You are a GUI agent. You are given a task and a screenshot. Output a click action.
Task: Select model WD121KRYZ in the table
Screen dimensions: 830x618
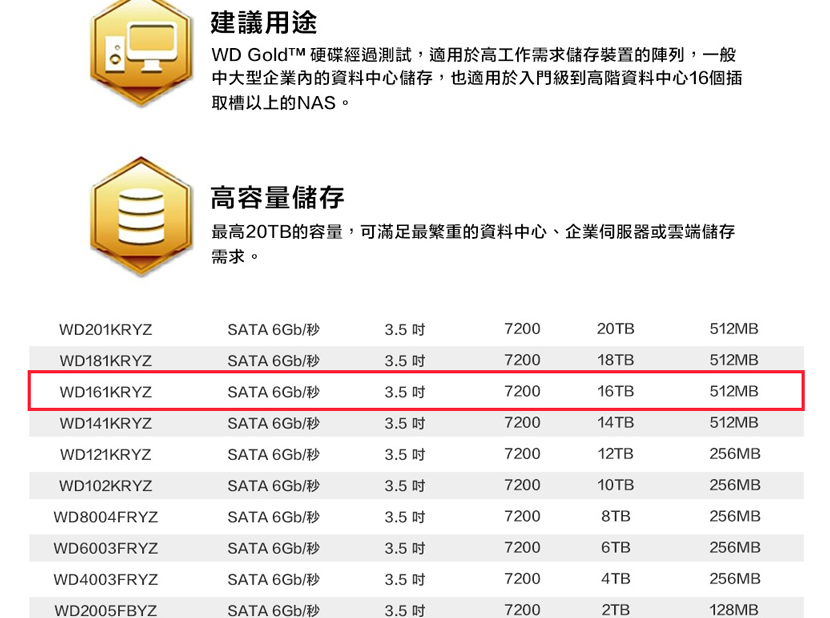click(105, 454)
